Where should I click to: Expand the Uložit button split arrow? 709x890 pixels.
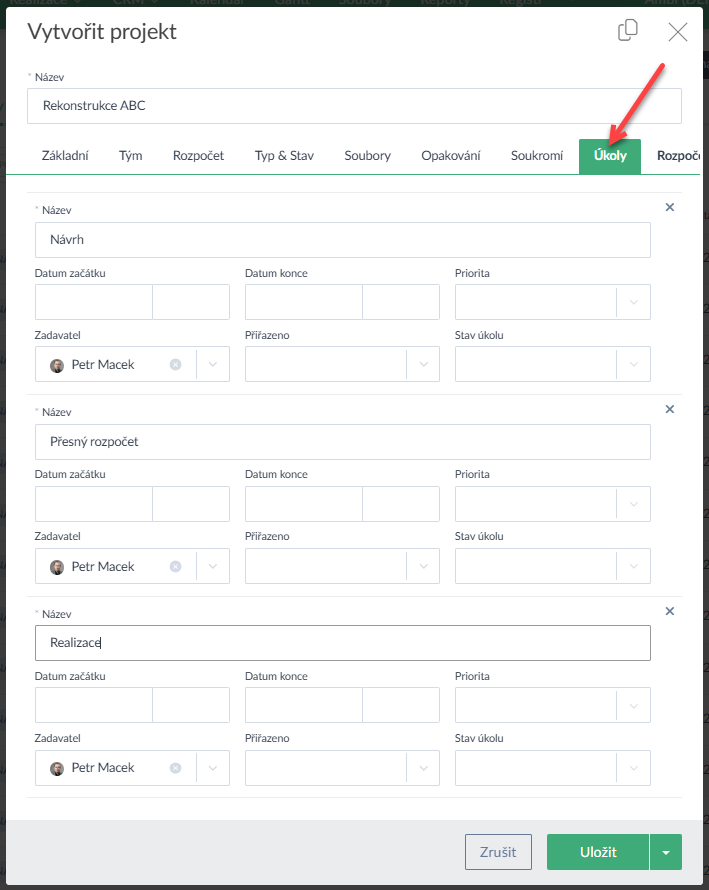click(666, 853)
